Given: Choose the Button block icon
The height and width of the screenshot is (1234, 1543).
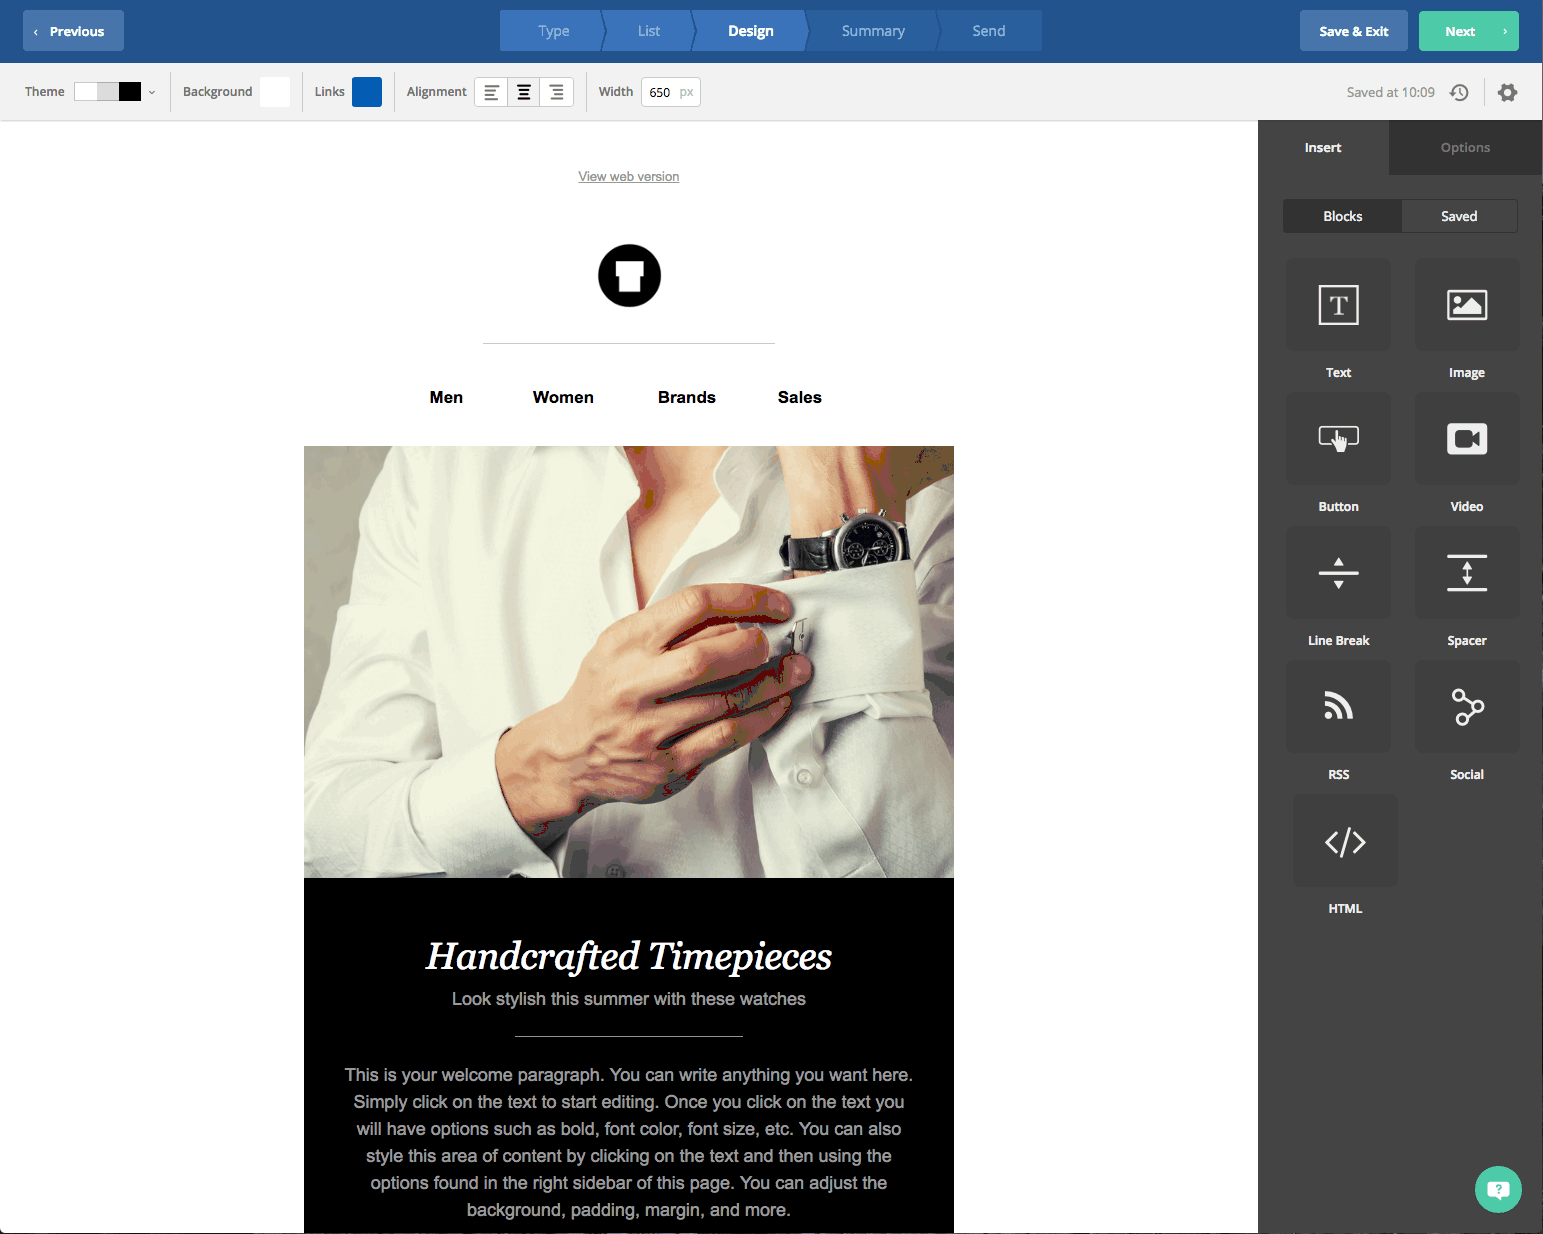Looking at the screenshot, I should coord(1338,439).
